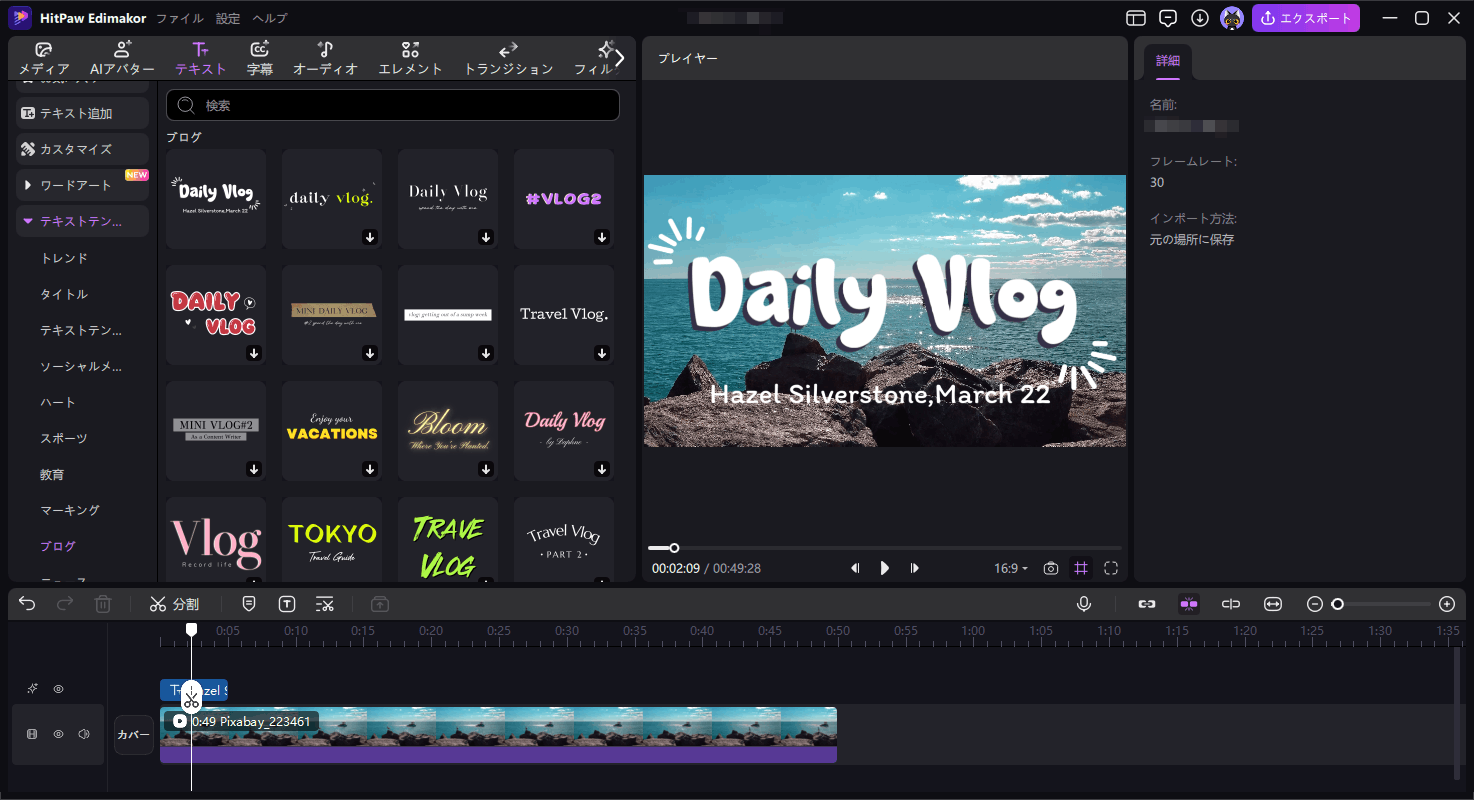Select the TOKYO Travel Guide template
Viewport: 1474px width, 800px height.
[x=332, y=540]
